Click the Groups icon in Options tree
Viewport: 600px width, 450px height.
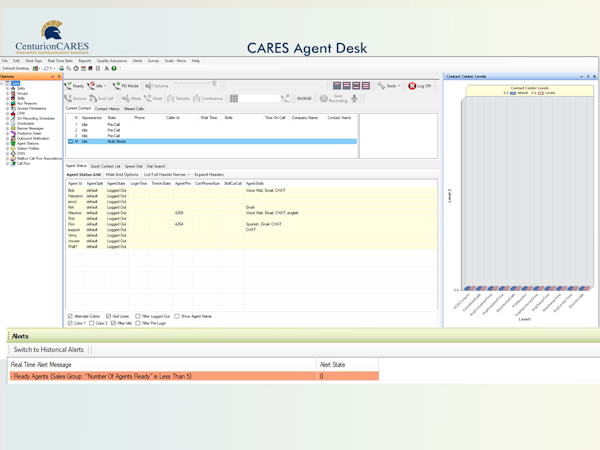[13, 93]
